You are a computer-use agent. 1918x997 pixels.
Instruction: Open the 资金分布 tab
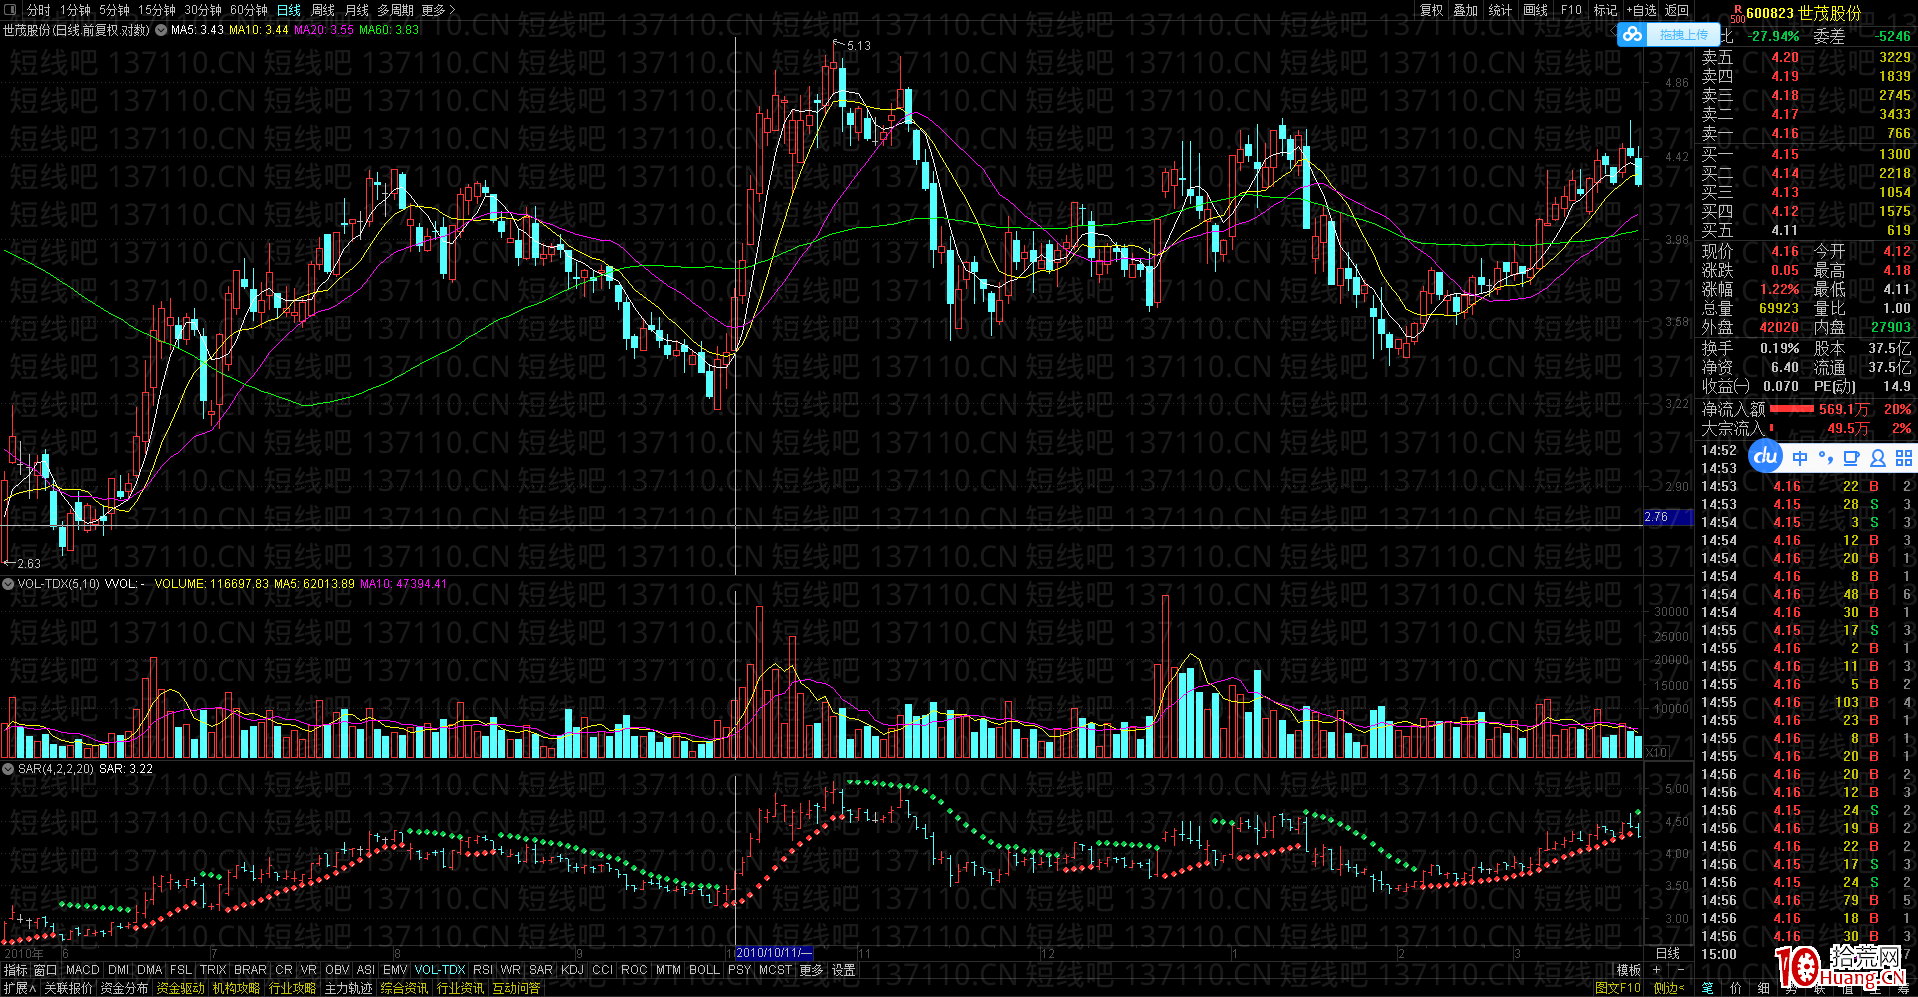(x=124, y=988)
